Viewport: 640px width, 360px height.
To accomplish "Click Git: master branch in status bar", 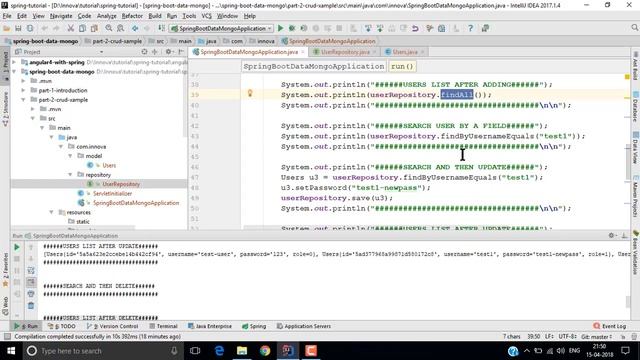I will tap(597, 337).
